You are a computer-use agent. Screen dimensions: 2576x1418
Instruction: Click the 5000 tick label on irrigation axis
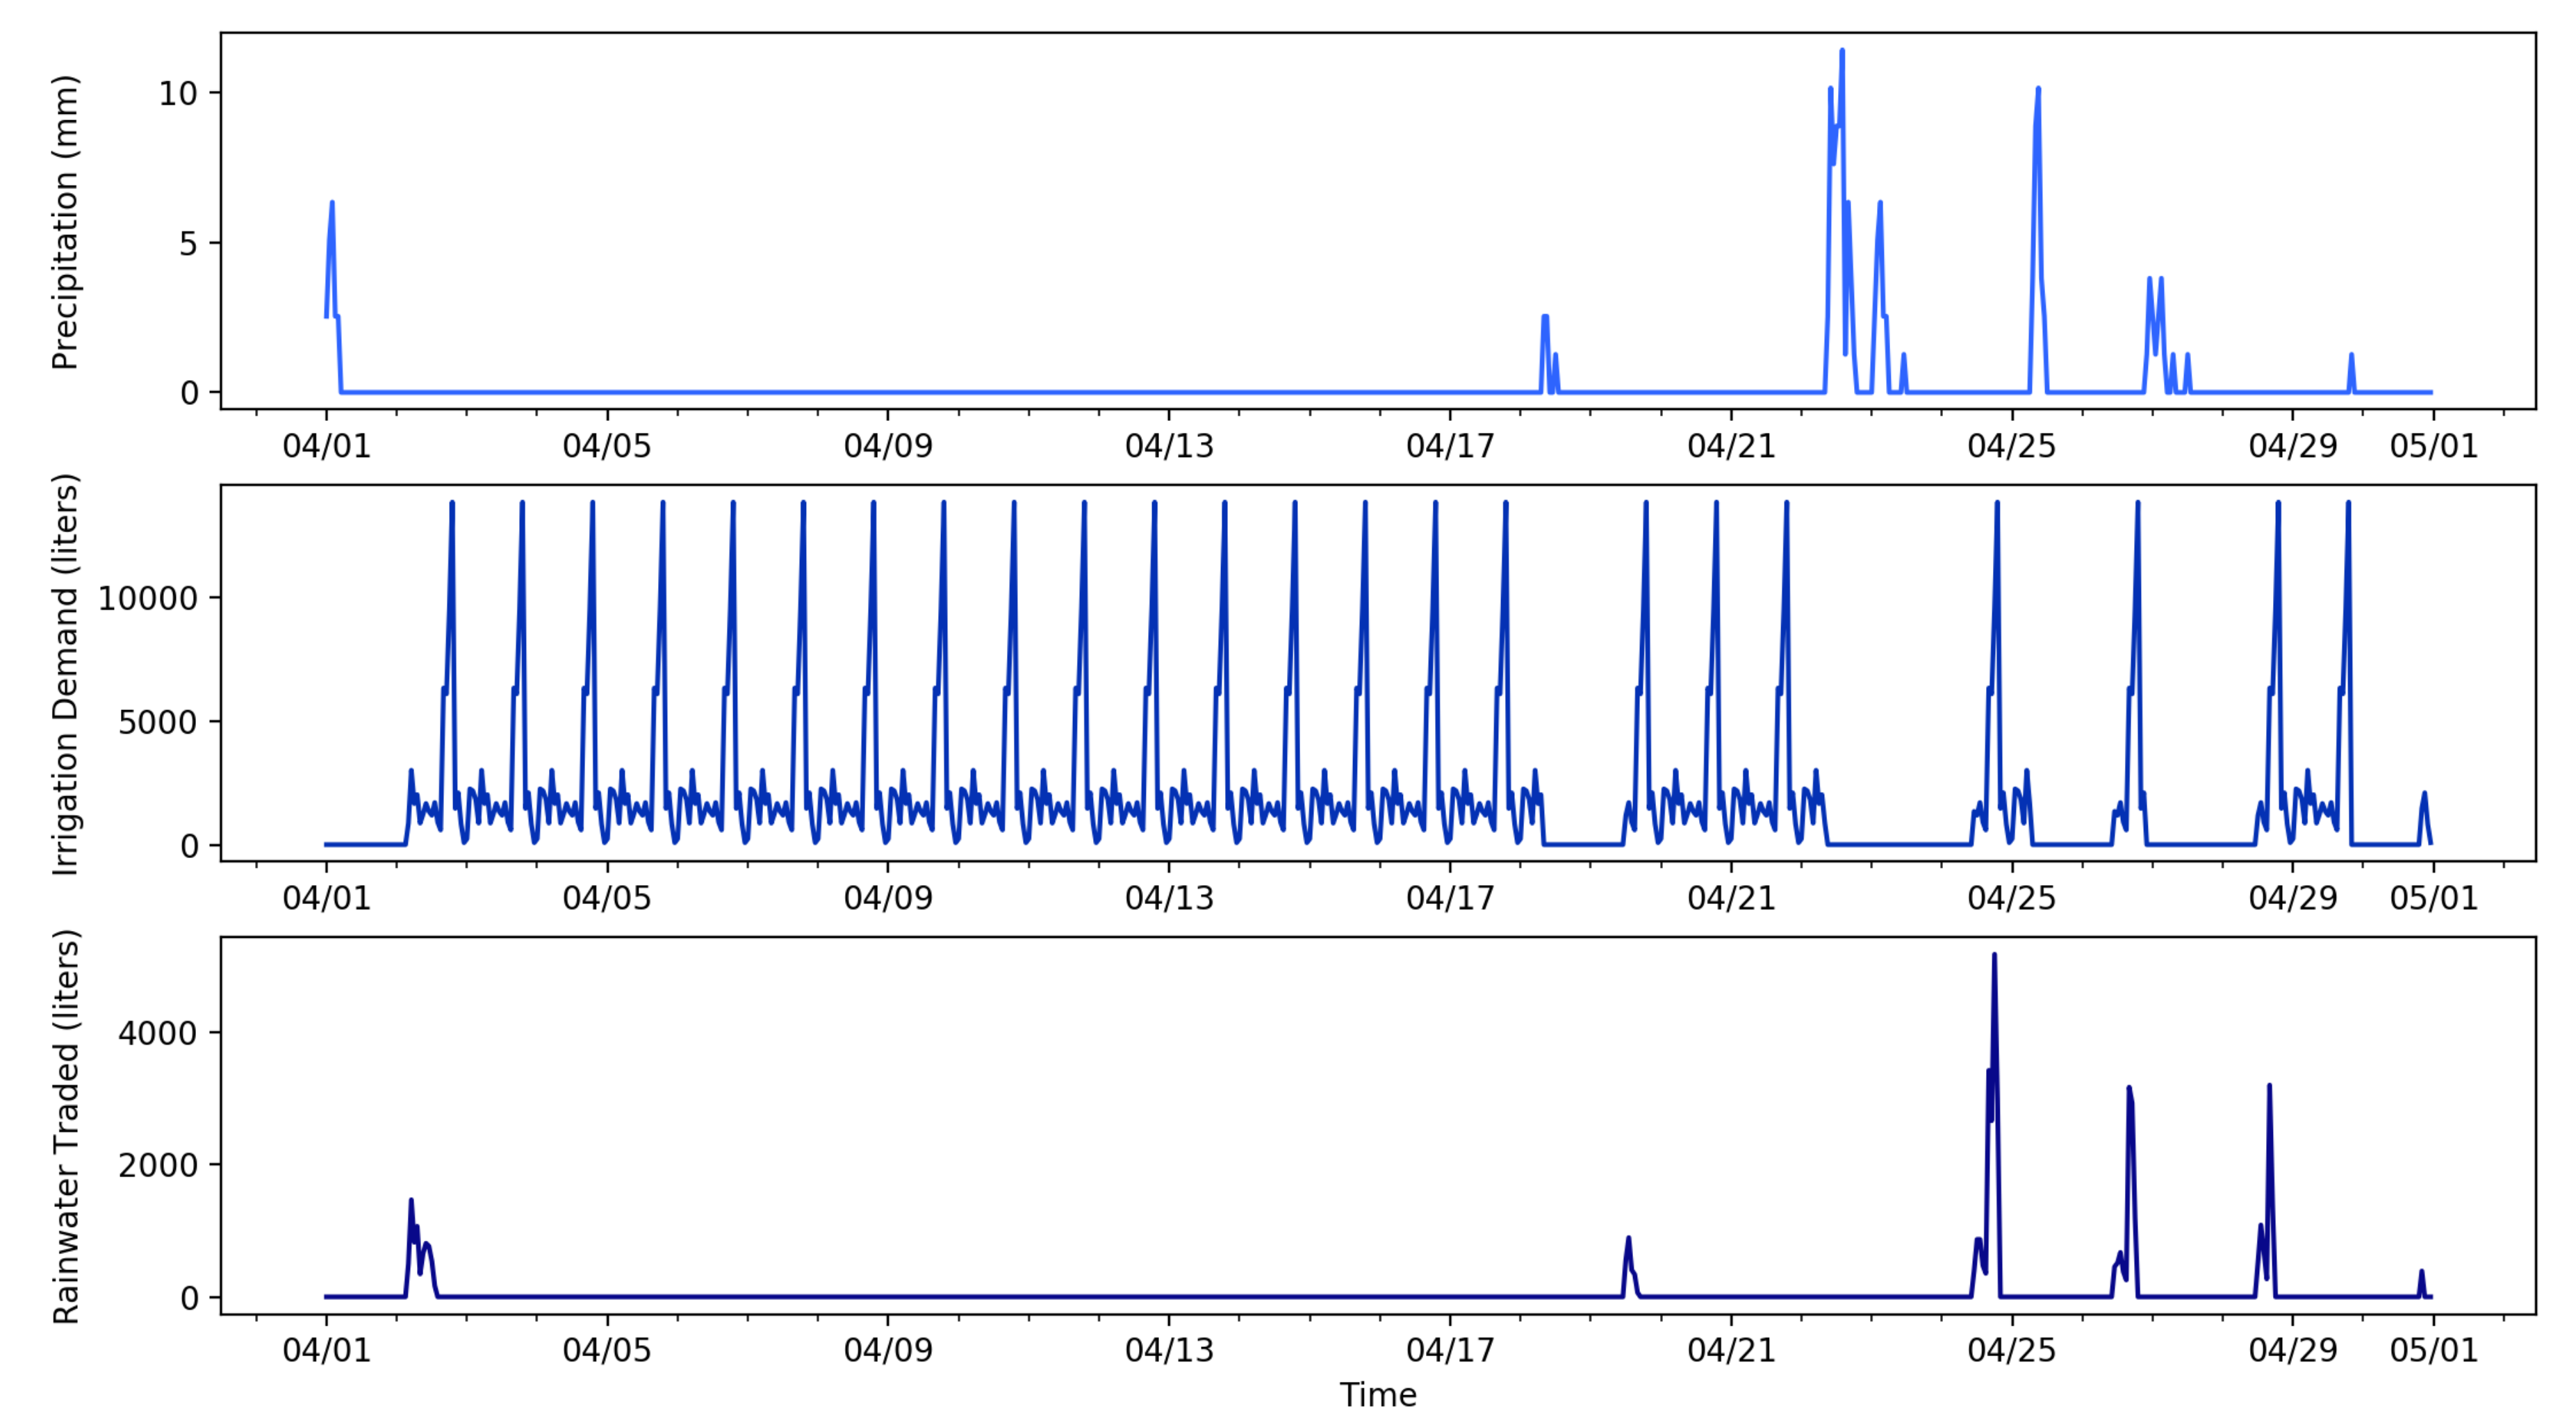pyautogui.click(x=157, y=723)
